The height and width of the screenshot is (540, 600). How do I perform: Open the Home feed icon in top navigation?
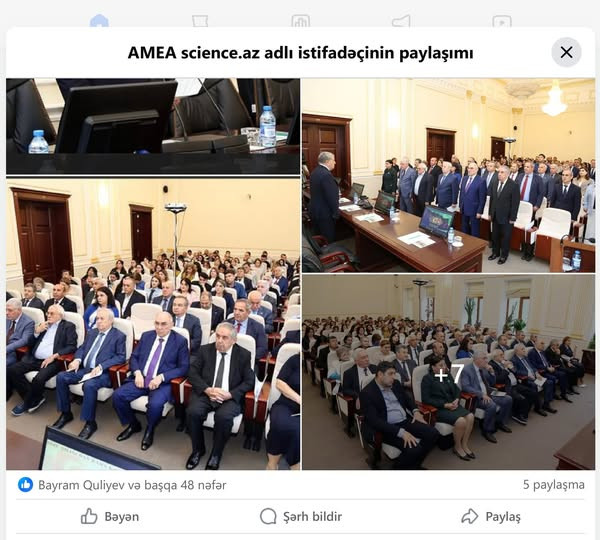[99, 20]
